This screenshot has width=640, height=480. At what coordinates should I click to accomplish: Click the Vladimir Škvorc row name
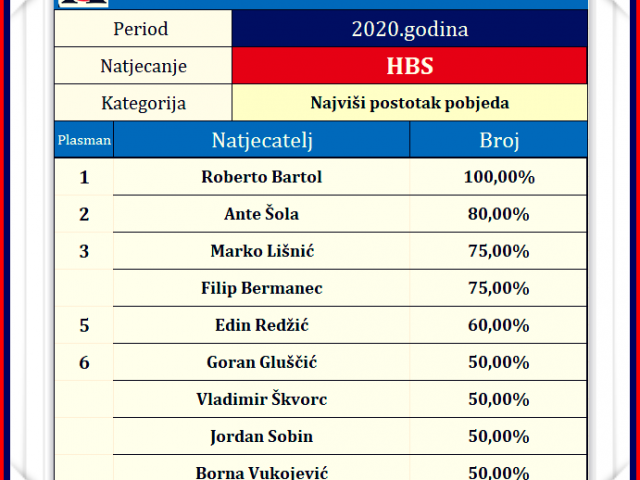pos(262,400)
